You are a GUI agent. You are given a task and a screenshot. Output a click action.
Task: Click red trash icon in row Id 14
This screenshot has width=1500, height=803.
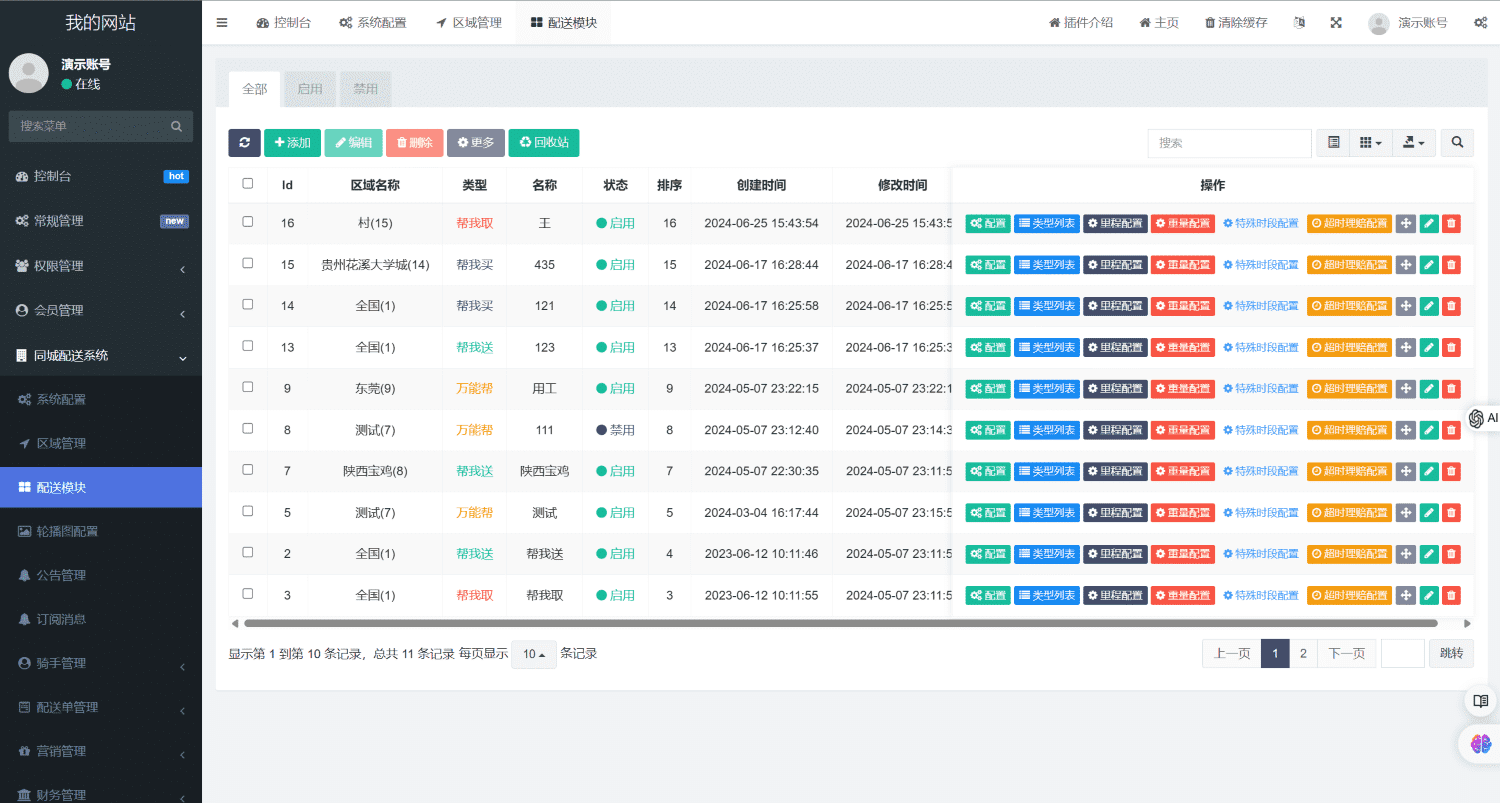coord(1452,306)
